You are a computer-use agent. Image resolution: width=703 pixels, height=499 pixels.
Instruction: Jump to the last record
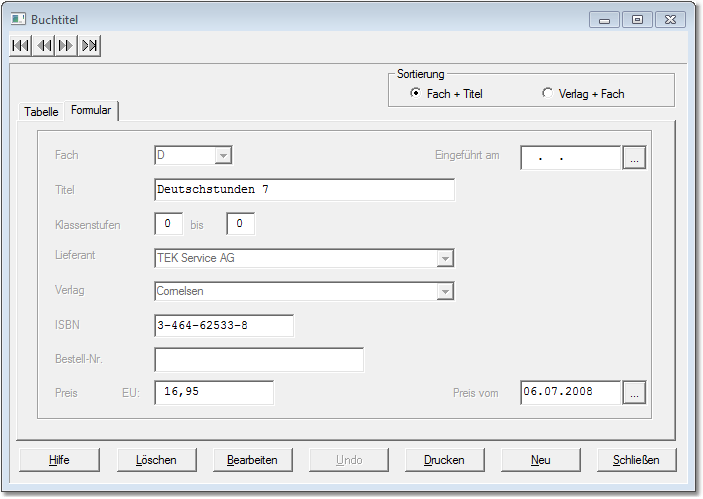pyautogui.click(x=90, y=46)
